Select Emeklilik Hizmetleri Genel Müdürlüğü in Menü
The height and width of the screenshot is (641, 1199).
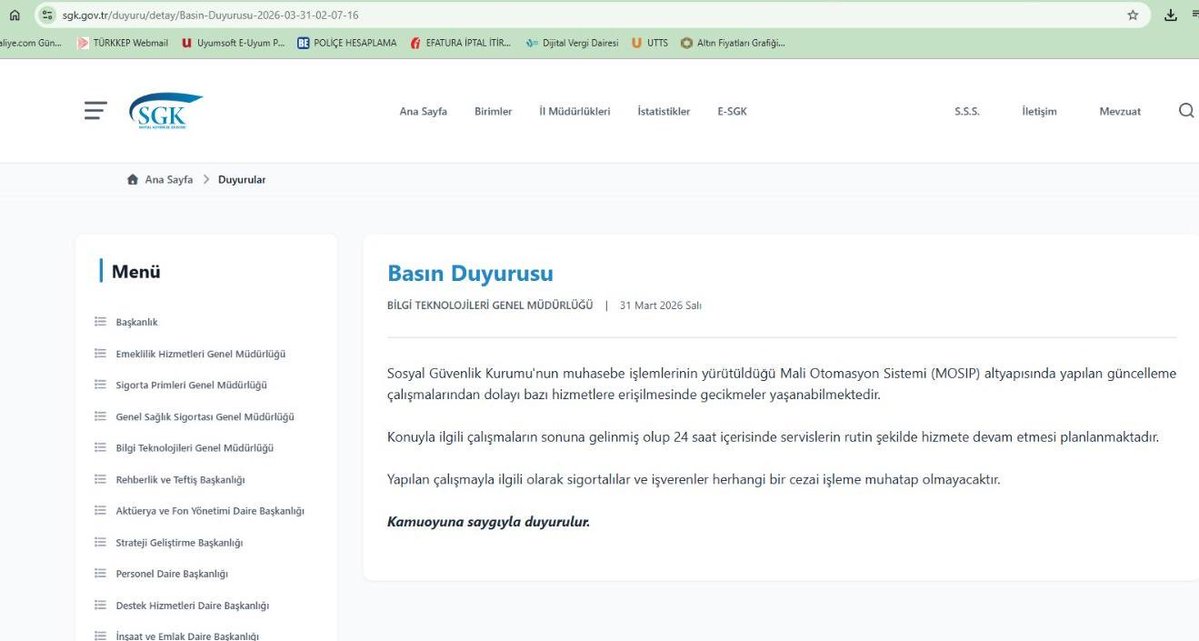(x=201, y=353)
